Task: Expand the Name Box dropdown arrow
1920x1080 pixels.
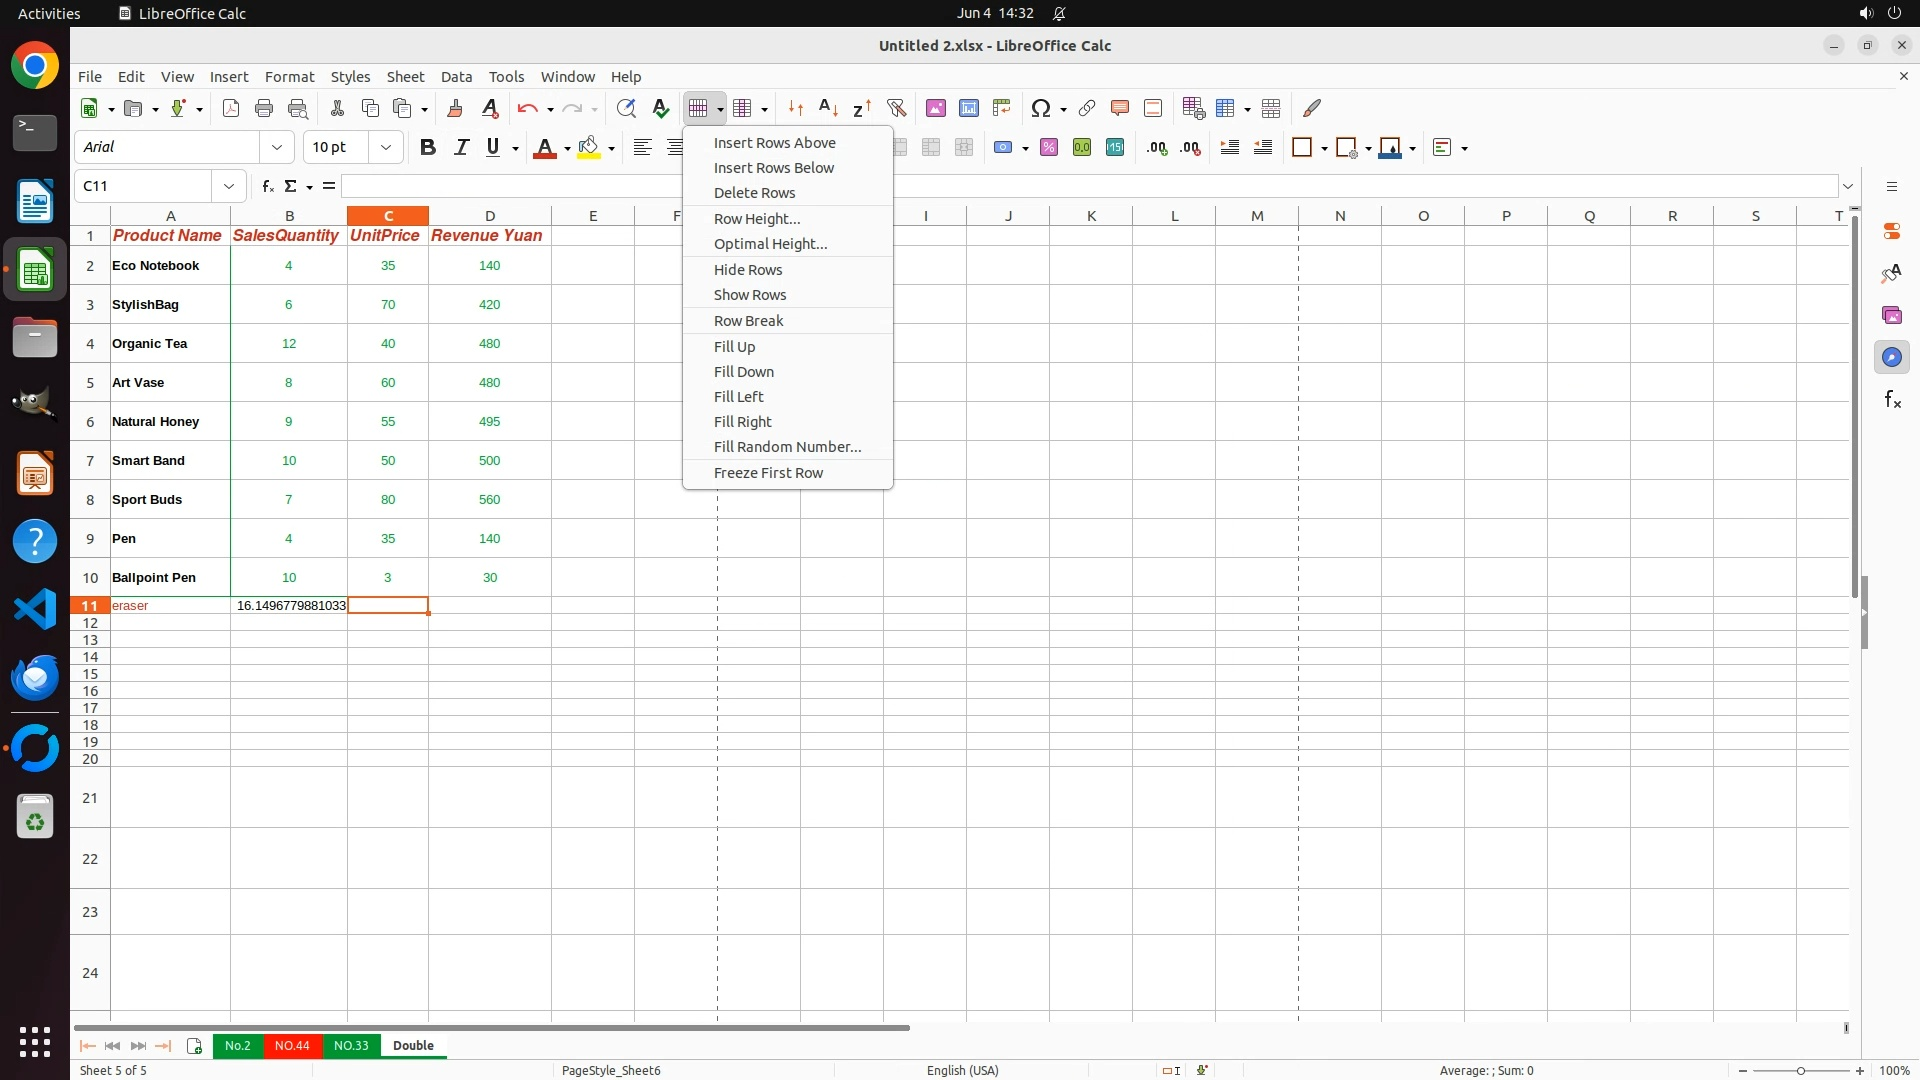Action: (229, 186)
